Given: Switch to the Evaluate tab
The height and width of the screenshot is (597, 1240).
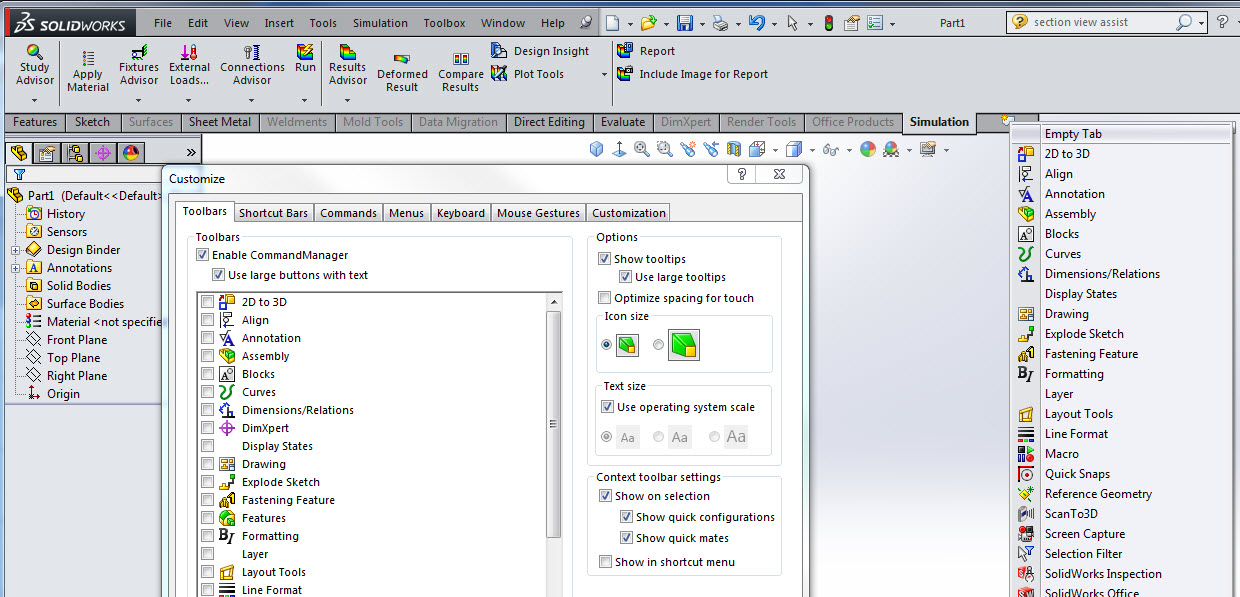Looking at the screenshot, I should [623, 122].
